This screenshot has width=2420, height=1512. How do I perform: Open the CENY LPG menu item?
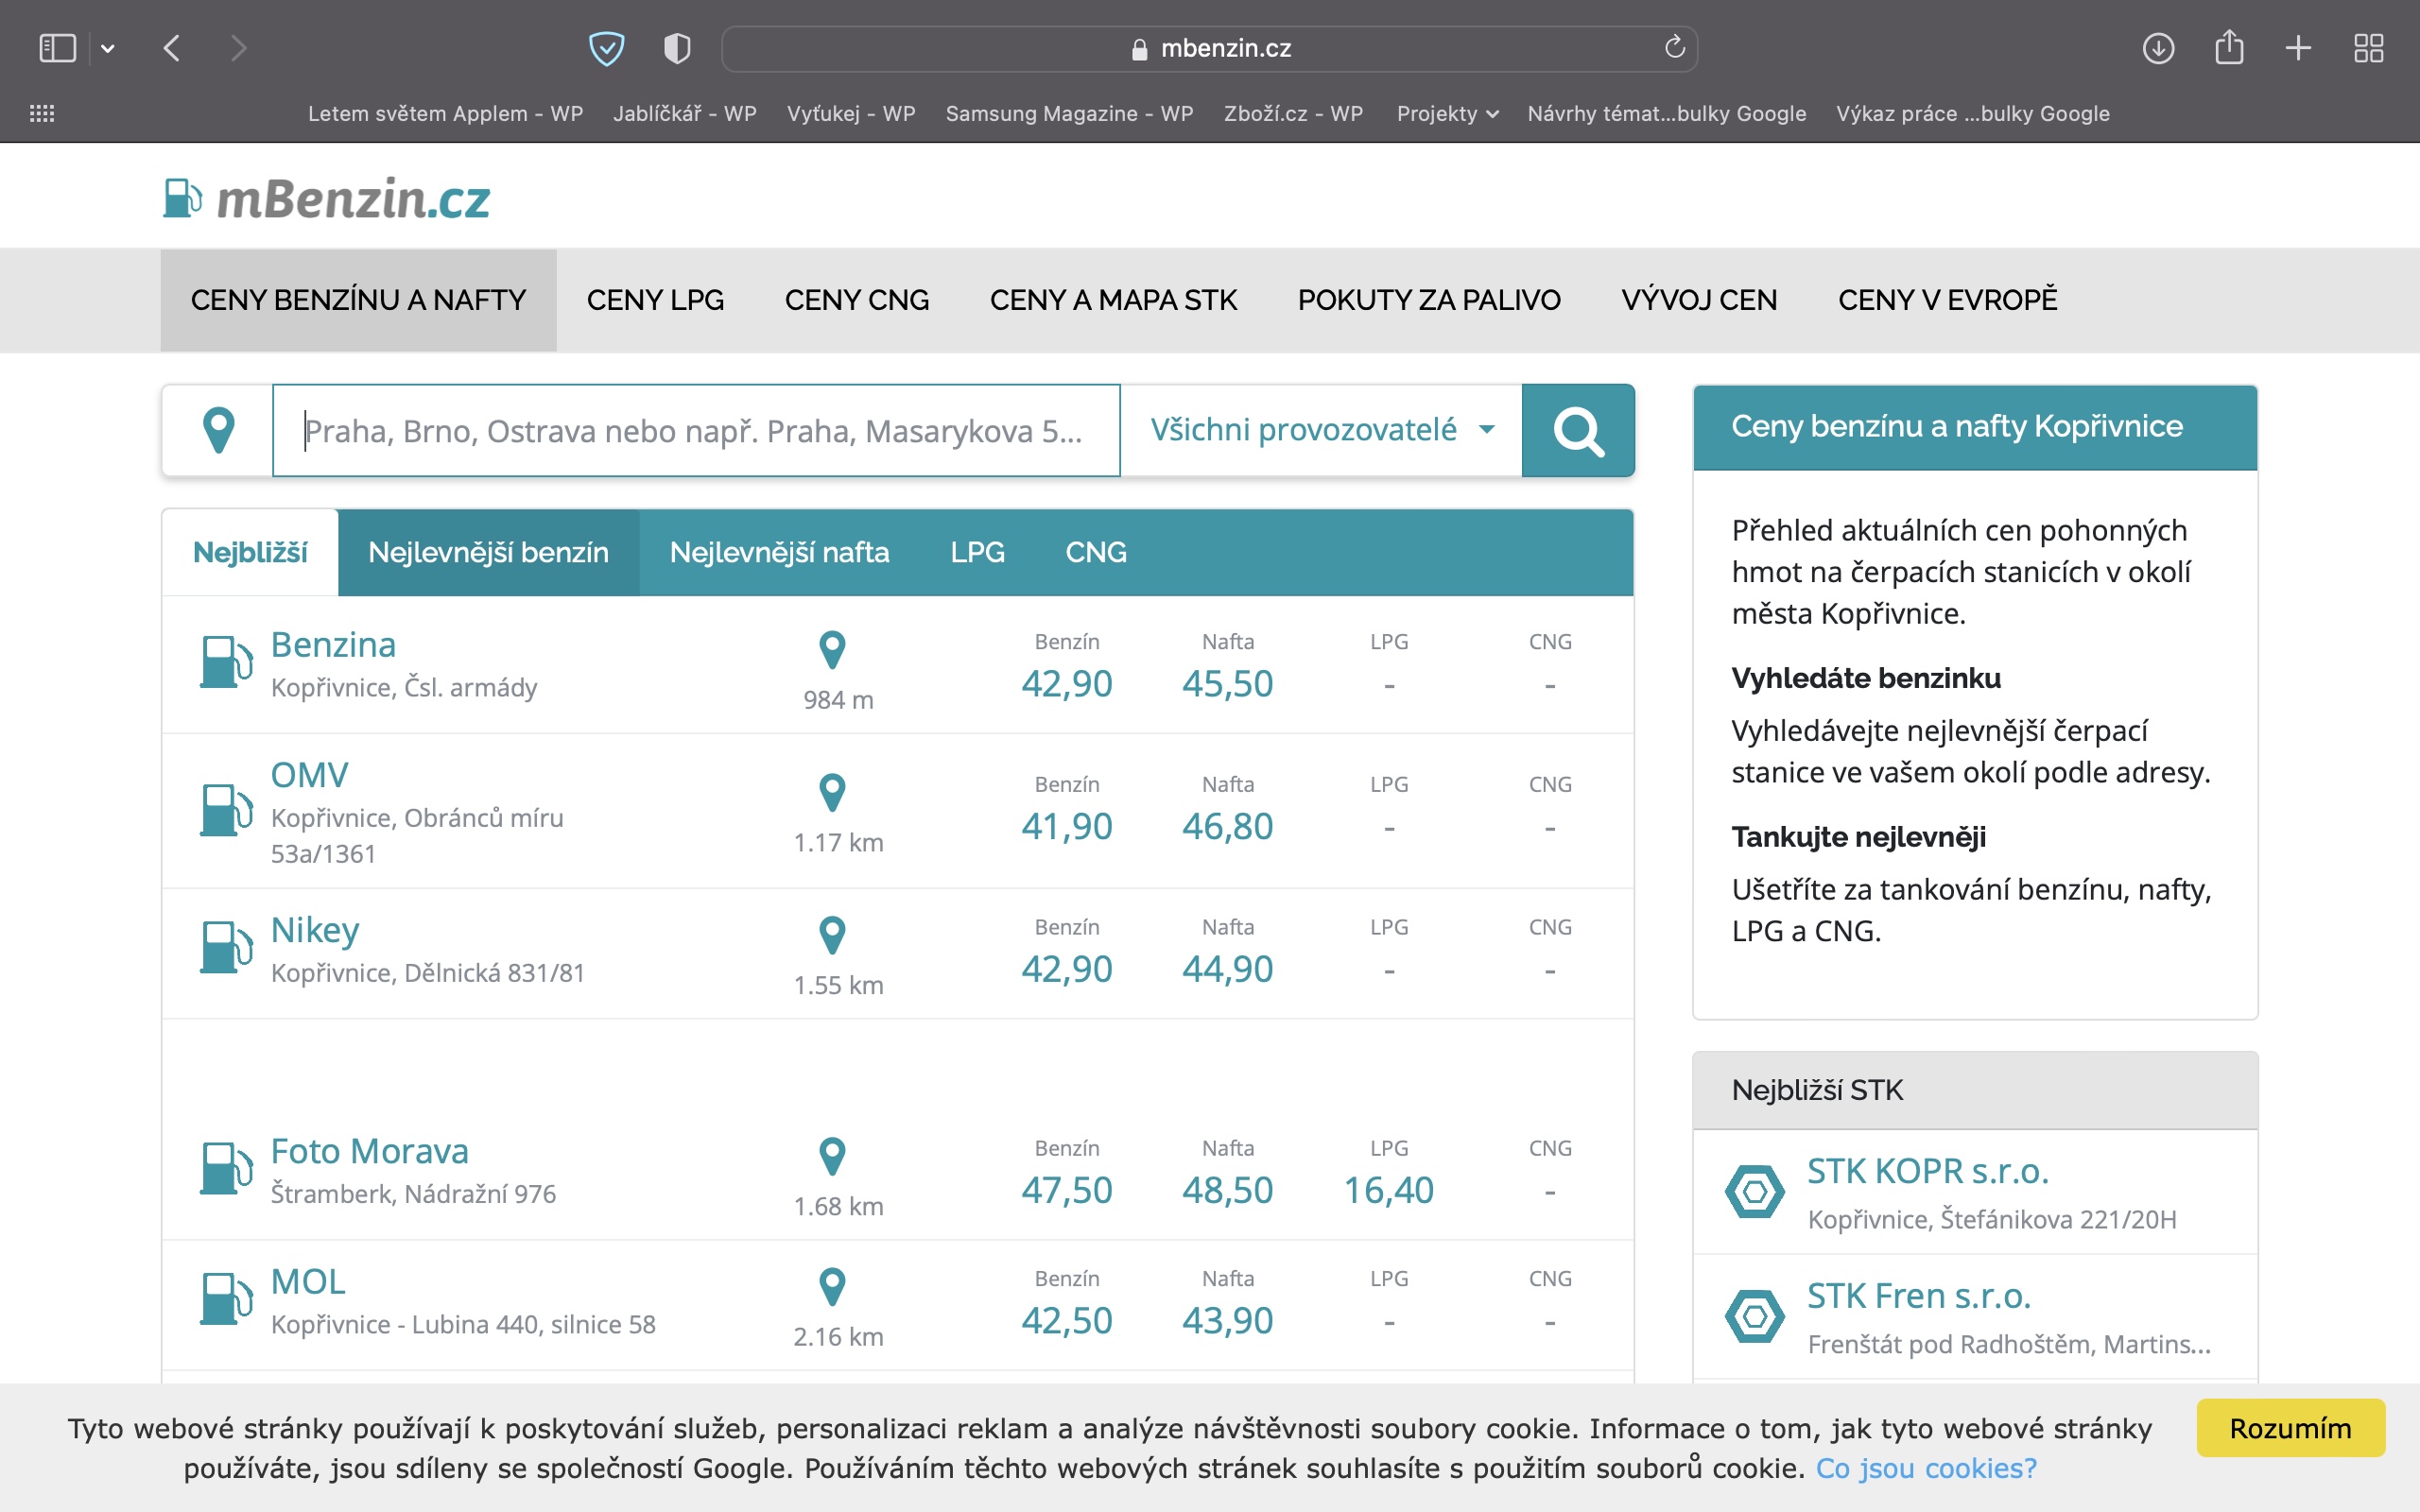click(655, 300)
